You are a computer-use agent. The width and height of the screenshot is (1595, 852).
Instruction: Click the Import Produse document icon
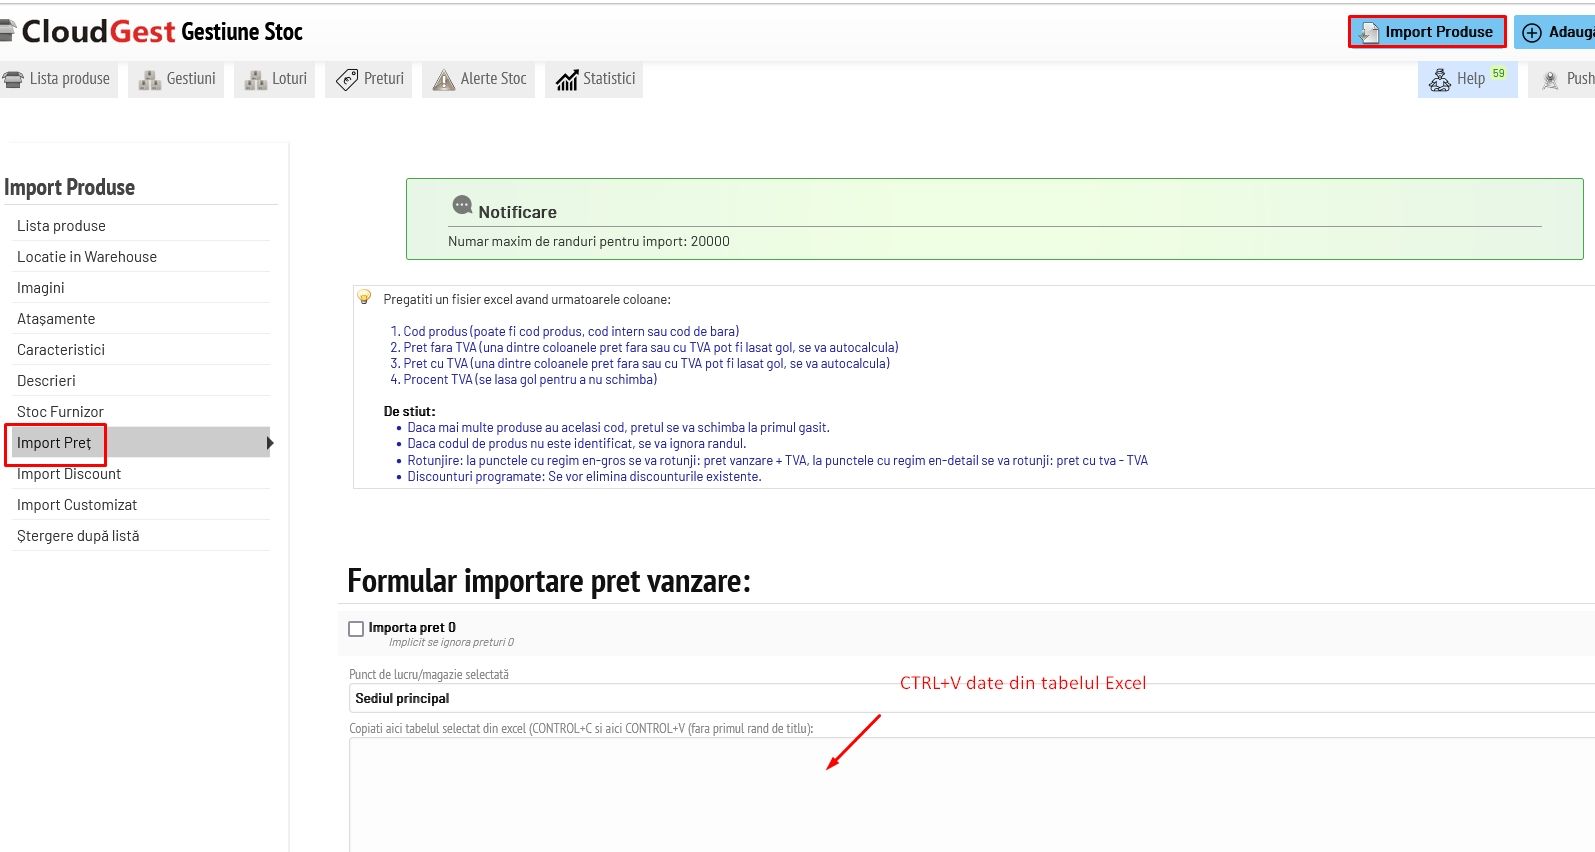click(x=1368, y=33)
